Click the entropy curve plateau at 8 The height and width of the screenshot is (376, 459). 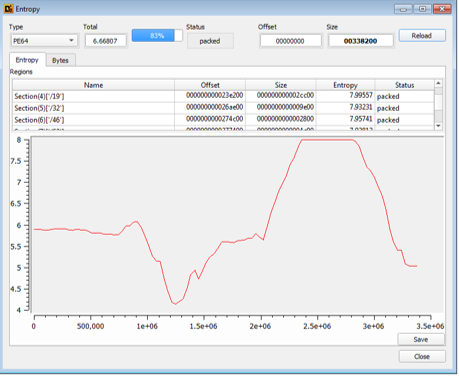tap(327, 140)
